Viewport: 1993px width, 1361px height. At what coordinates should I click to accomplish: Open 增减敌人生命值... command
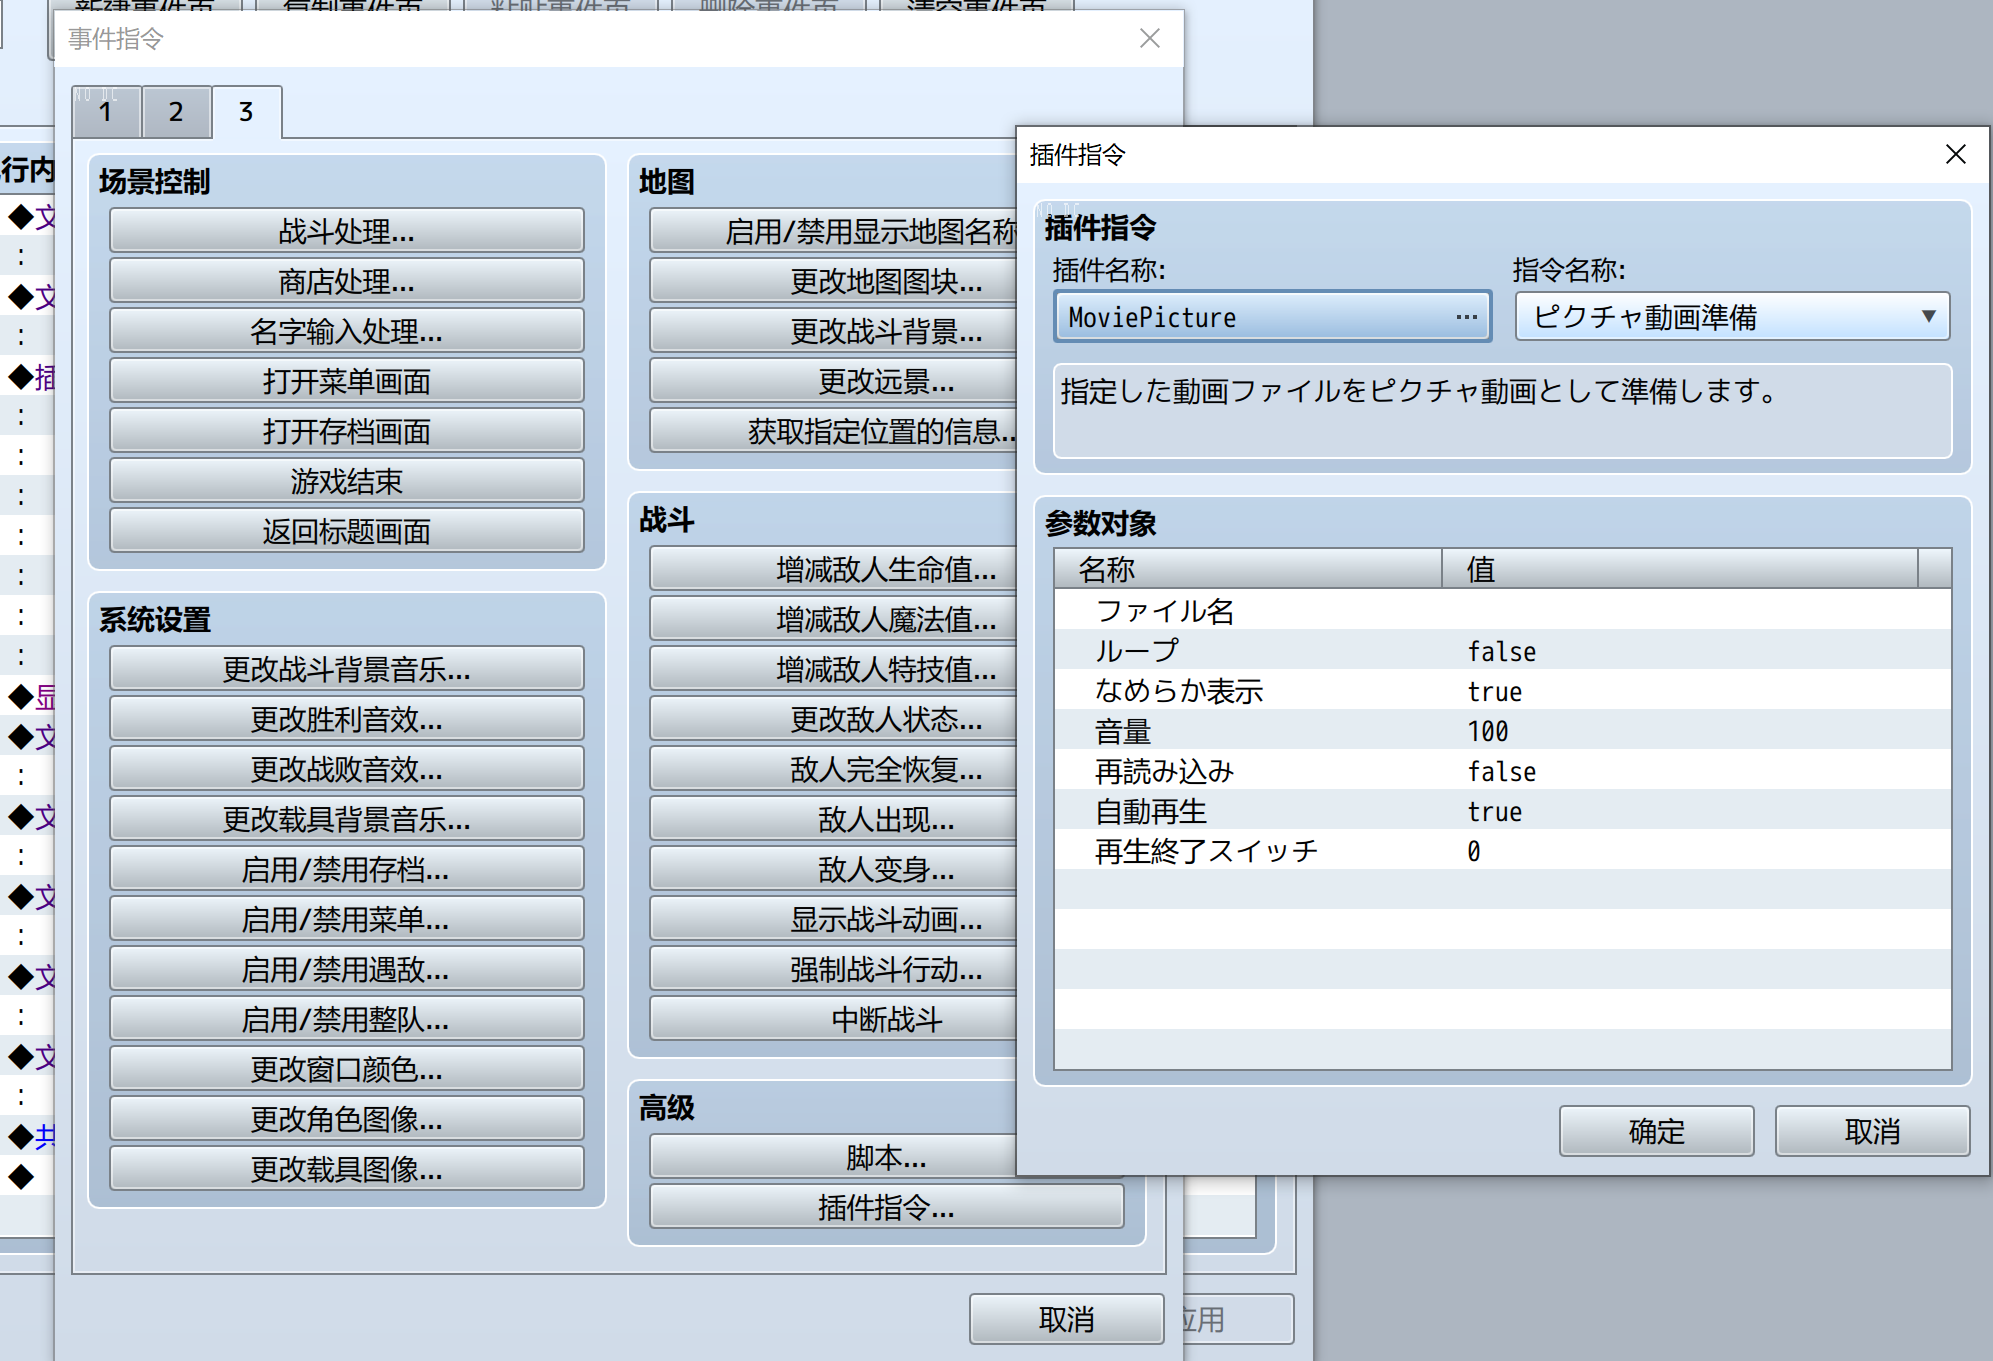833,569
